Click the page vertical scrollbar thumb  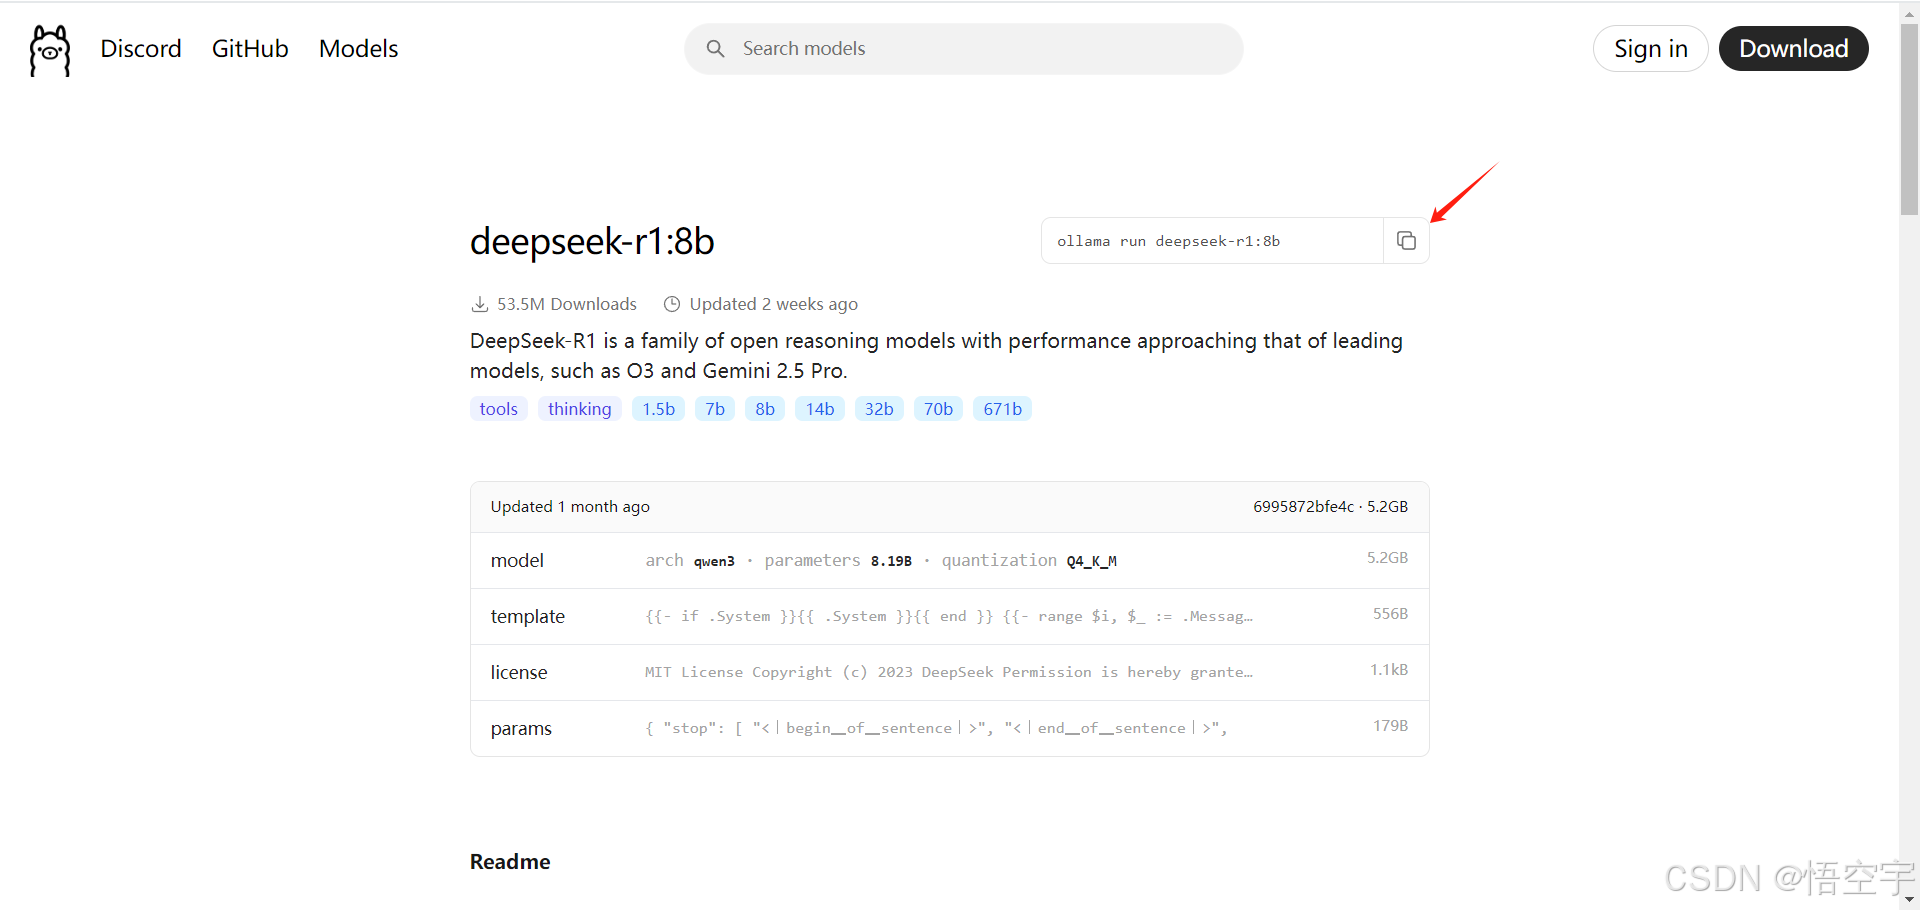(1909, 119)
